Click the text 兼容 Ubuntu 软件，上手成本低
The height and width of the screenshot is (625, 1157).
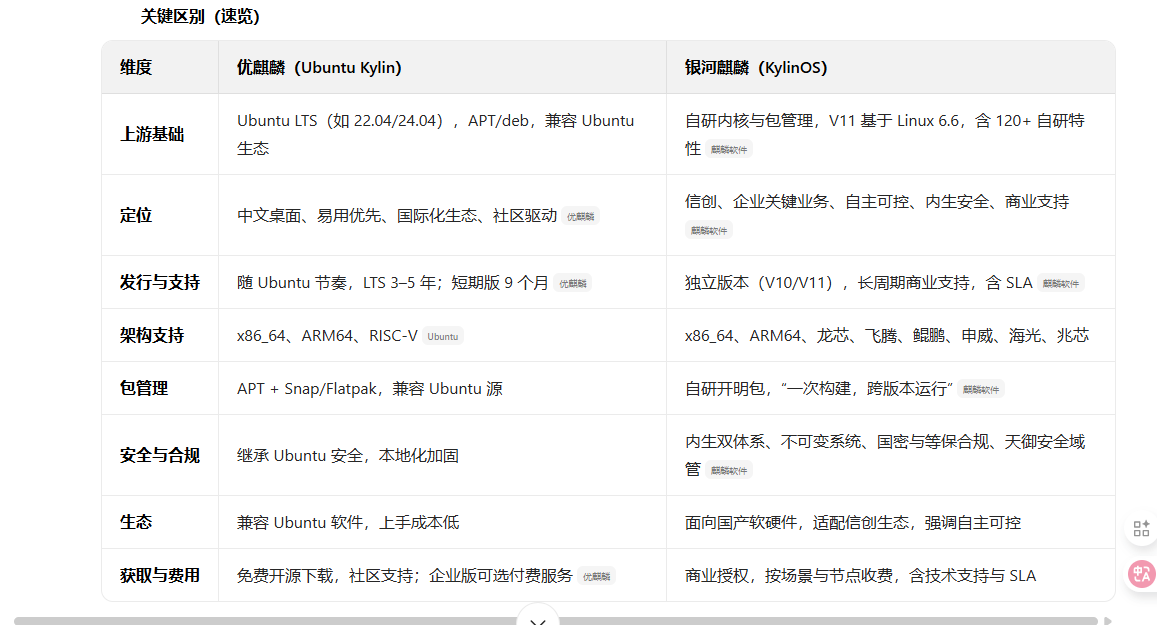pyautogui.click(x=348, y=523)
